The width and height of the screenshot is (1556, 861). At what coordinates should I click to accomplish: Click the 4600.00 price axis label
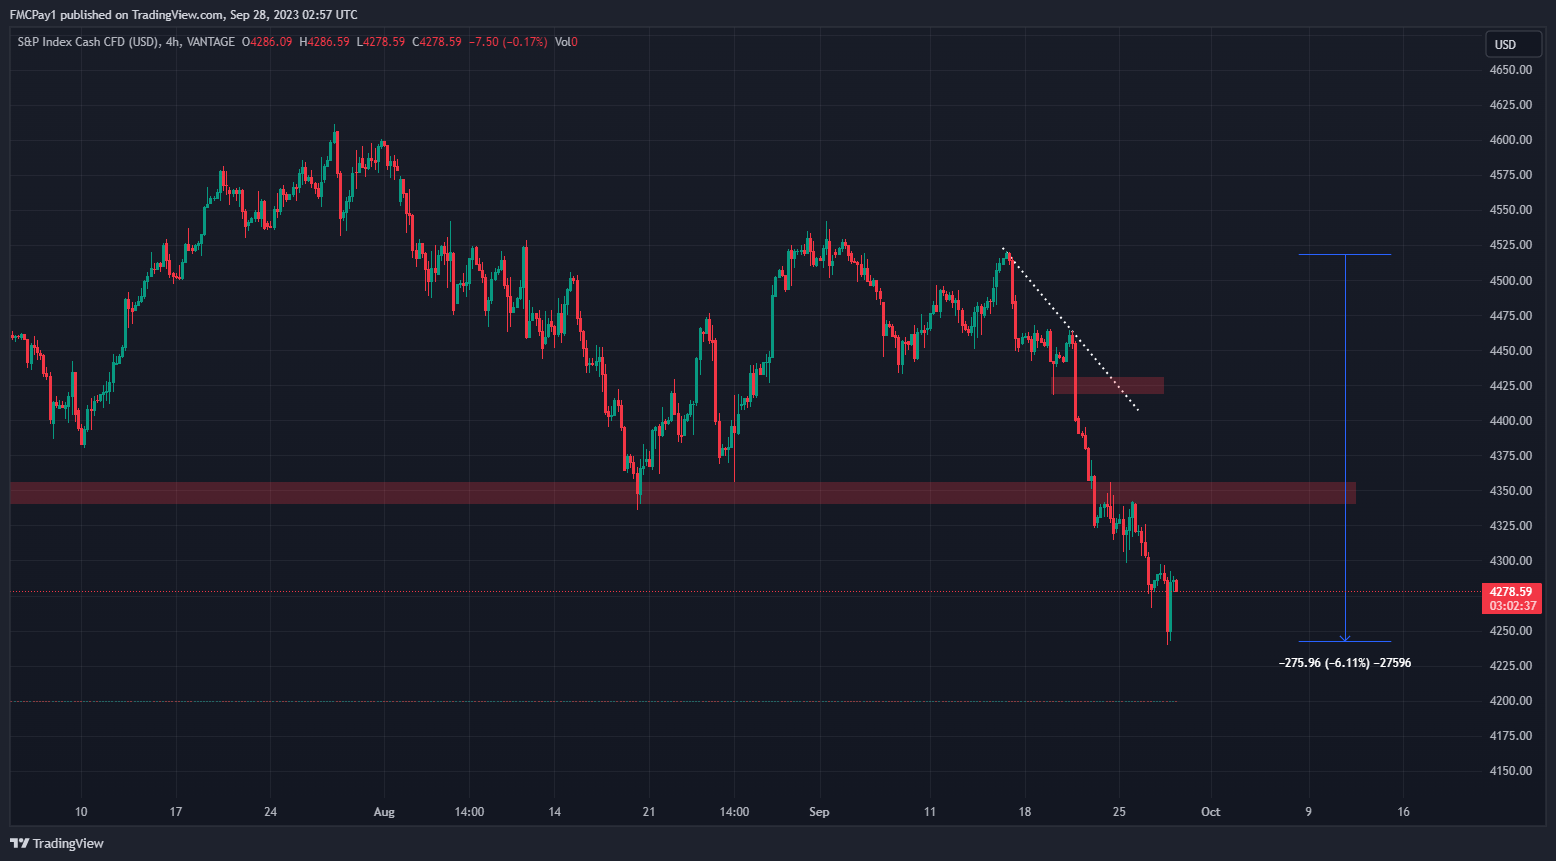pyautogui.click(x=1510, y=140)
